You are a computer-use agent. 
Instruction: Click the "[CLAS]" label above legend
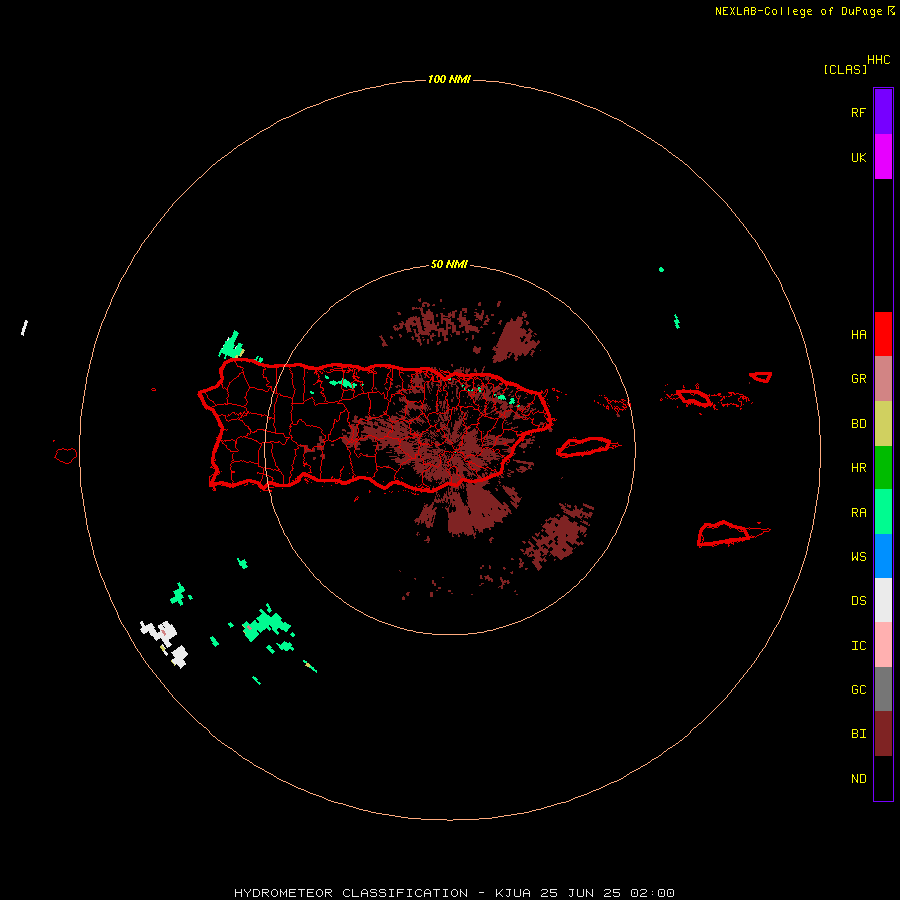pos(845,69)
